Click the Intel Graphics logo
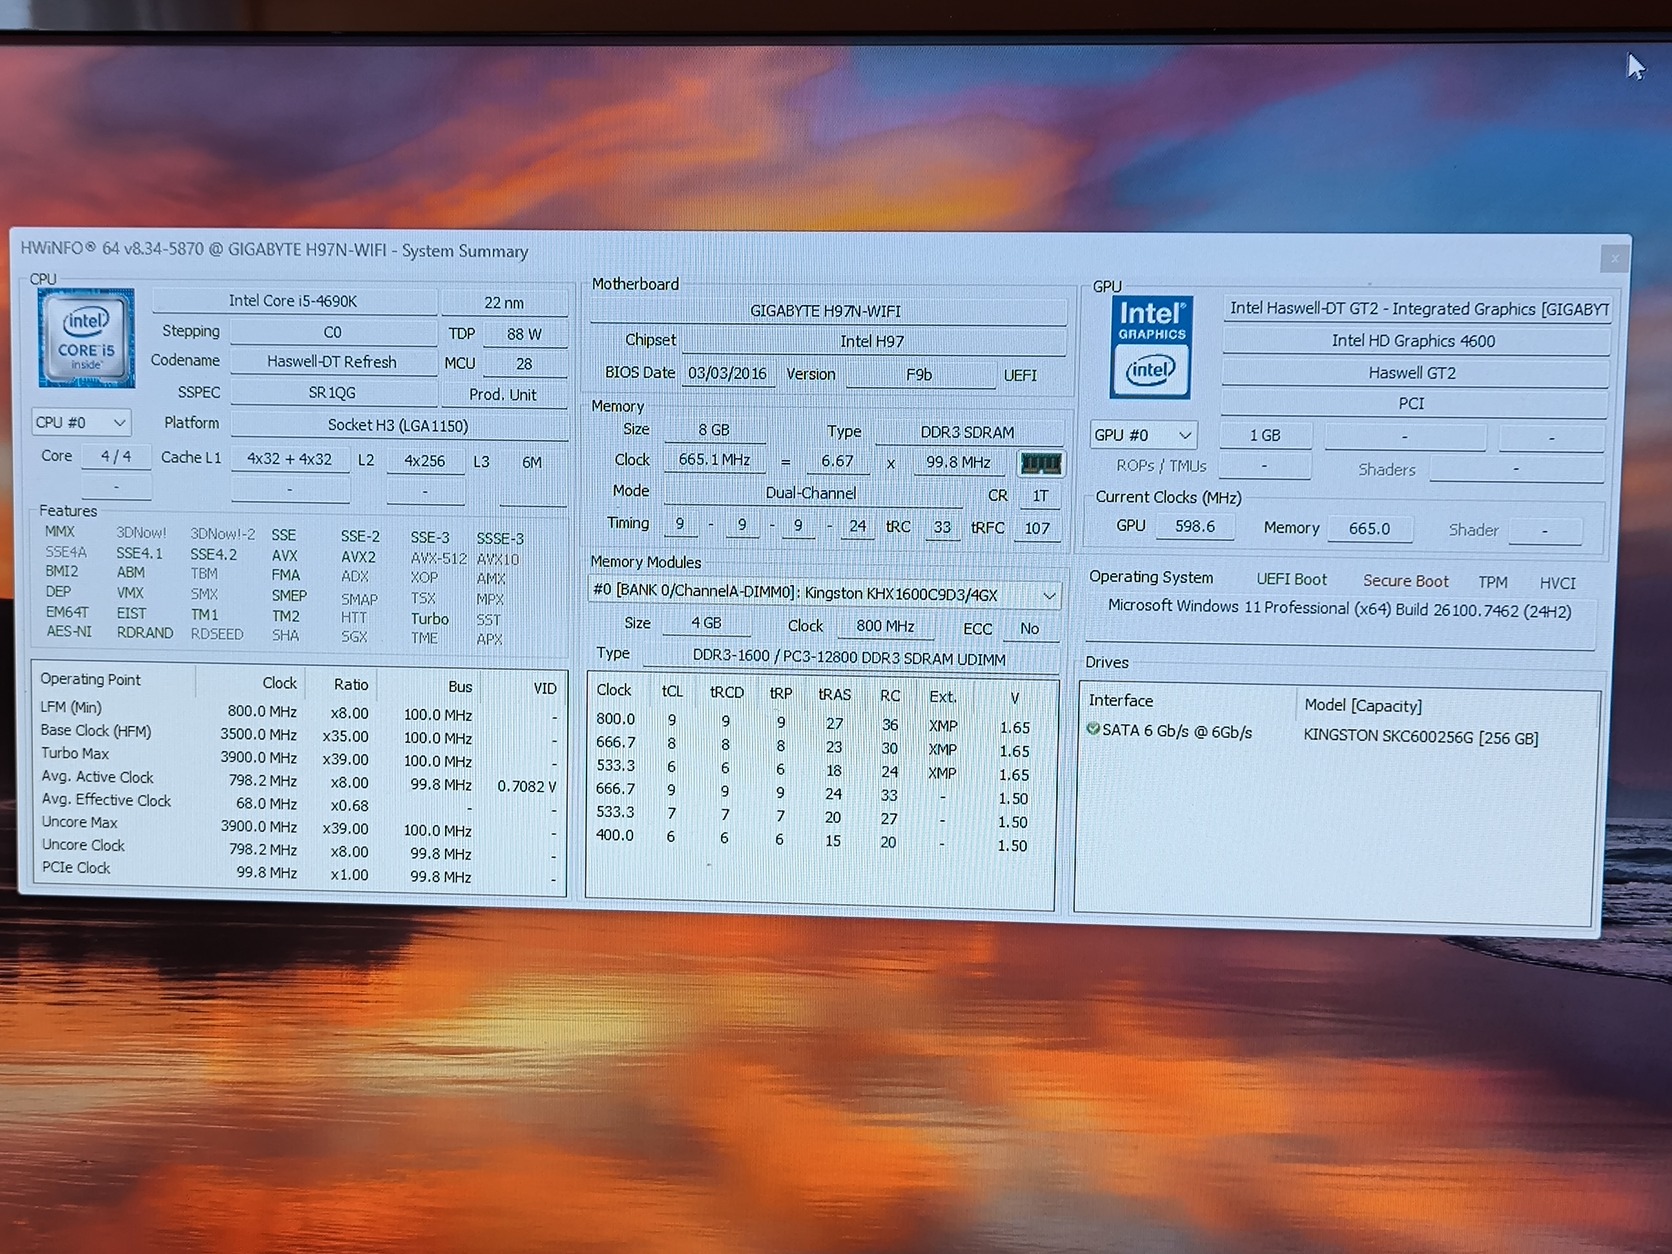Viewport: 1672px width, 1254px height. click(x=1151, y=346)
